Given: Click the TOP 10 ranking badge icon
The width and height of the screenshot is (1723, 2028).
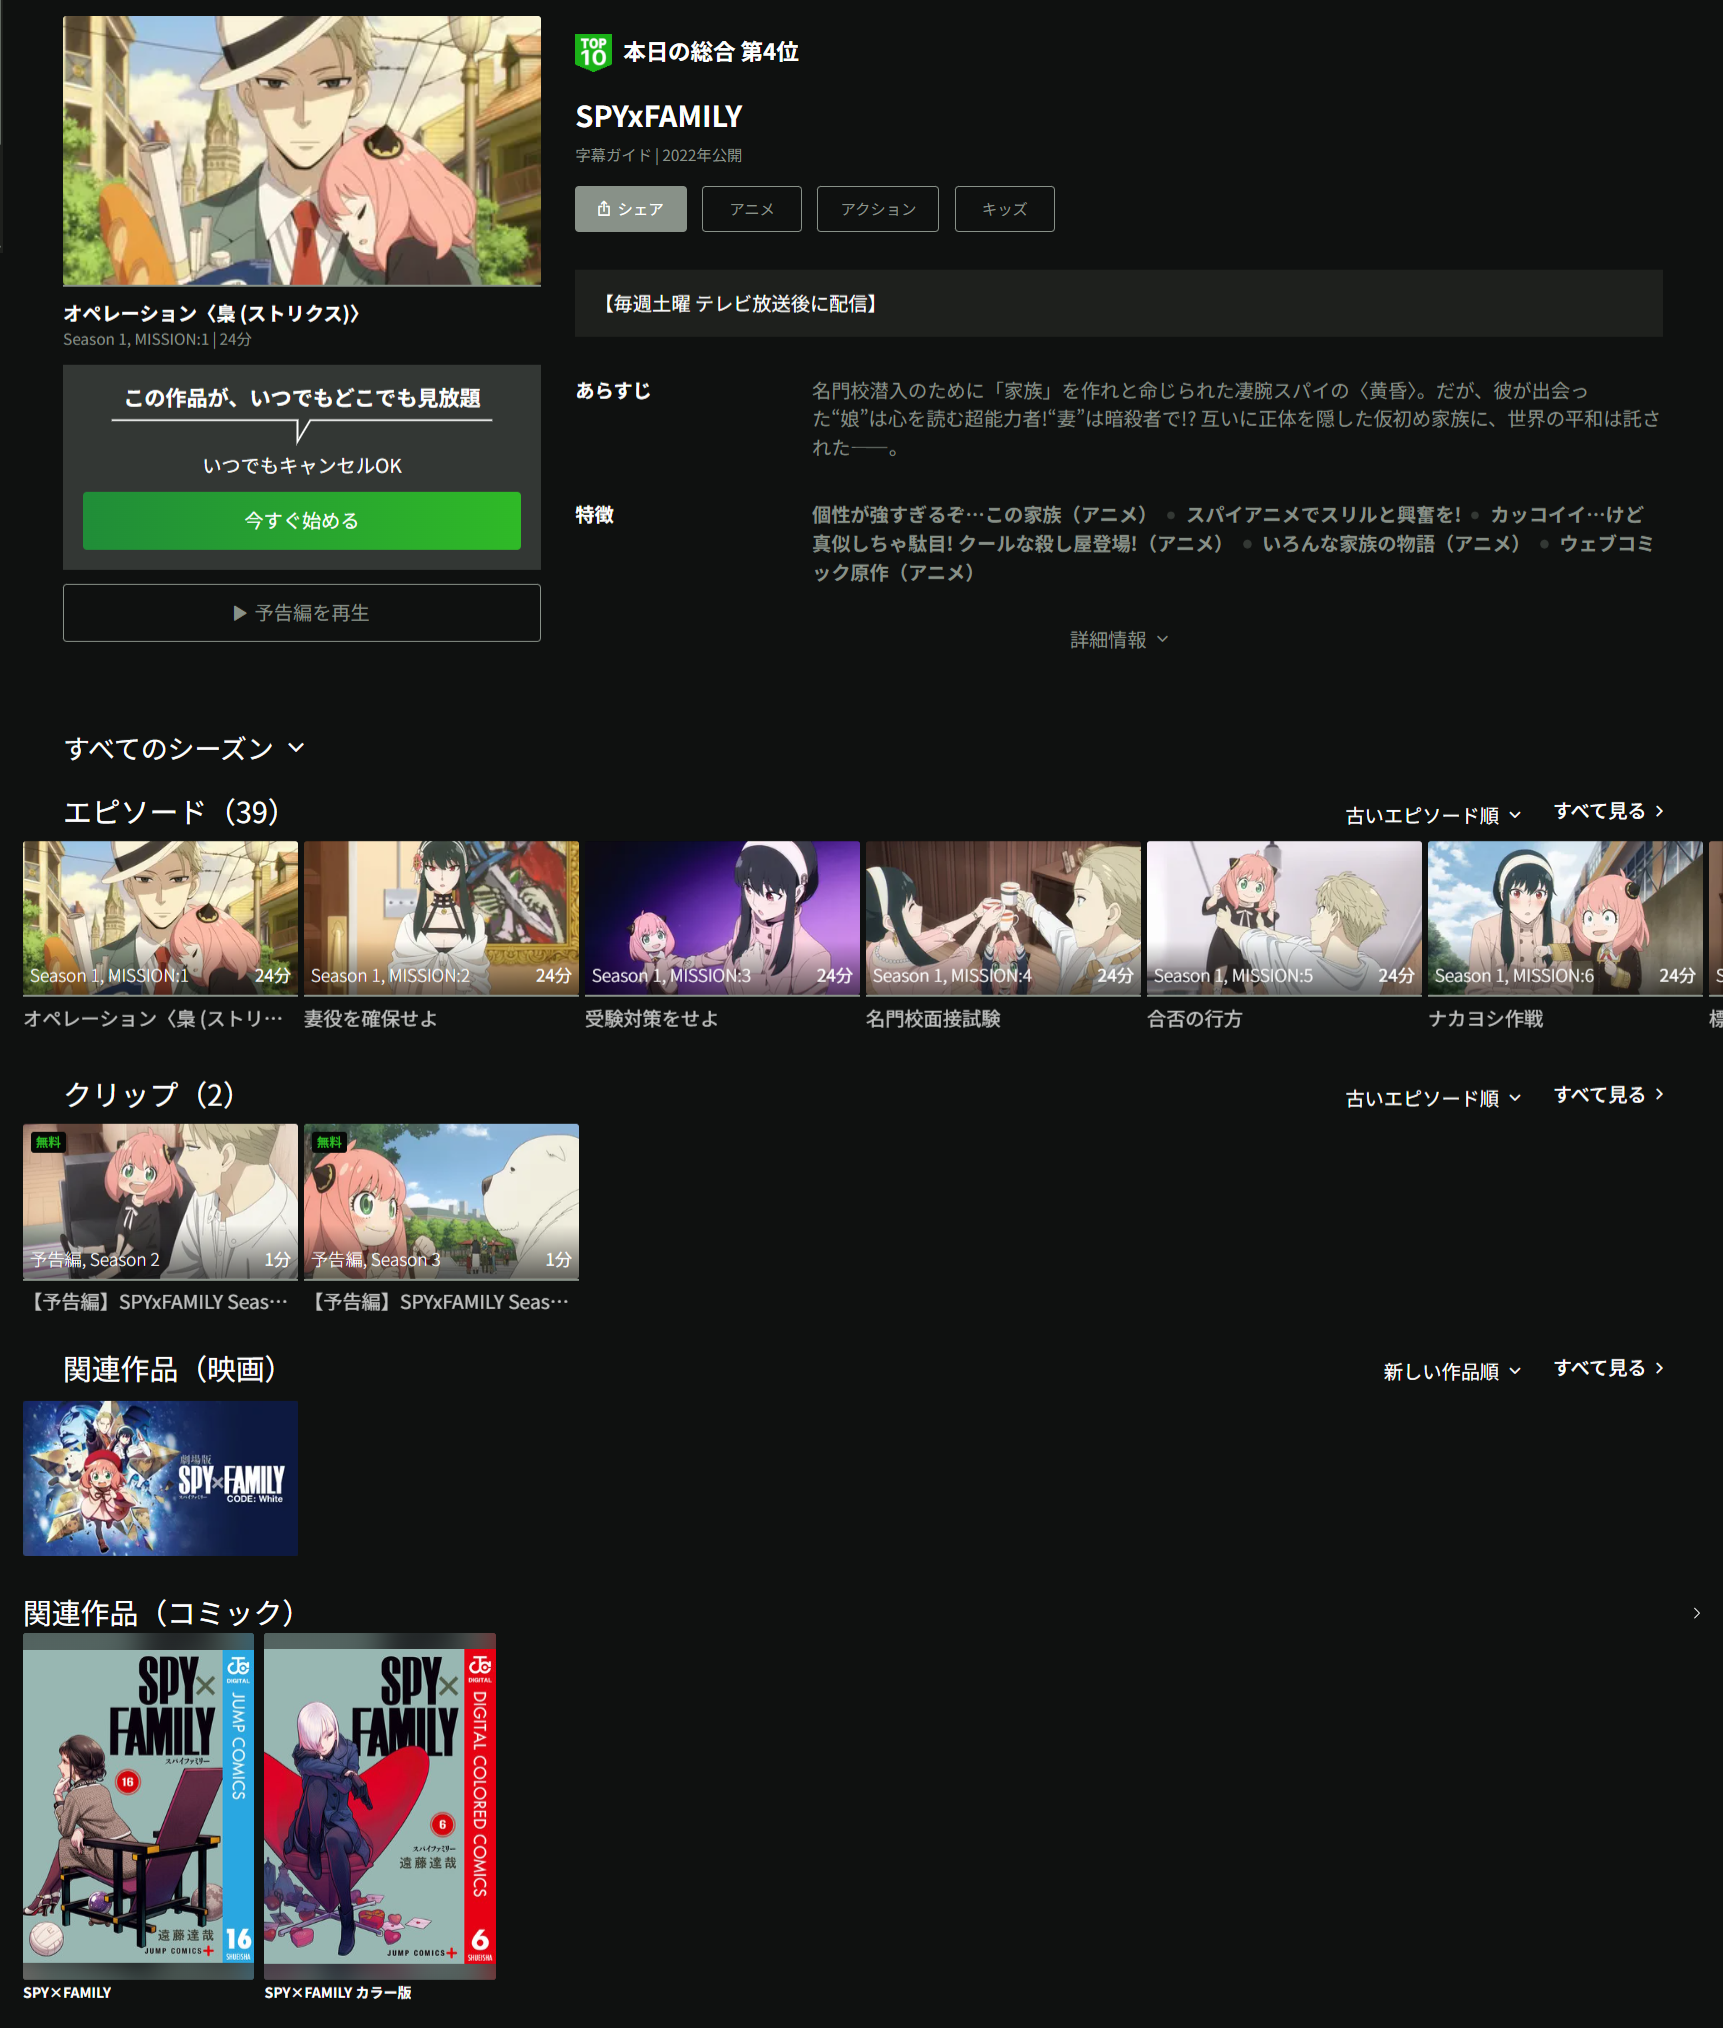Looking at the screenshot, I should click(x=593, y=52).
